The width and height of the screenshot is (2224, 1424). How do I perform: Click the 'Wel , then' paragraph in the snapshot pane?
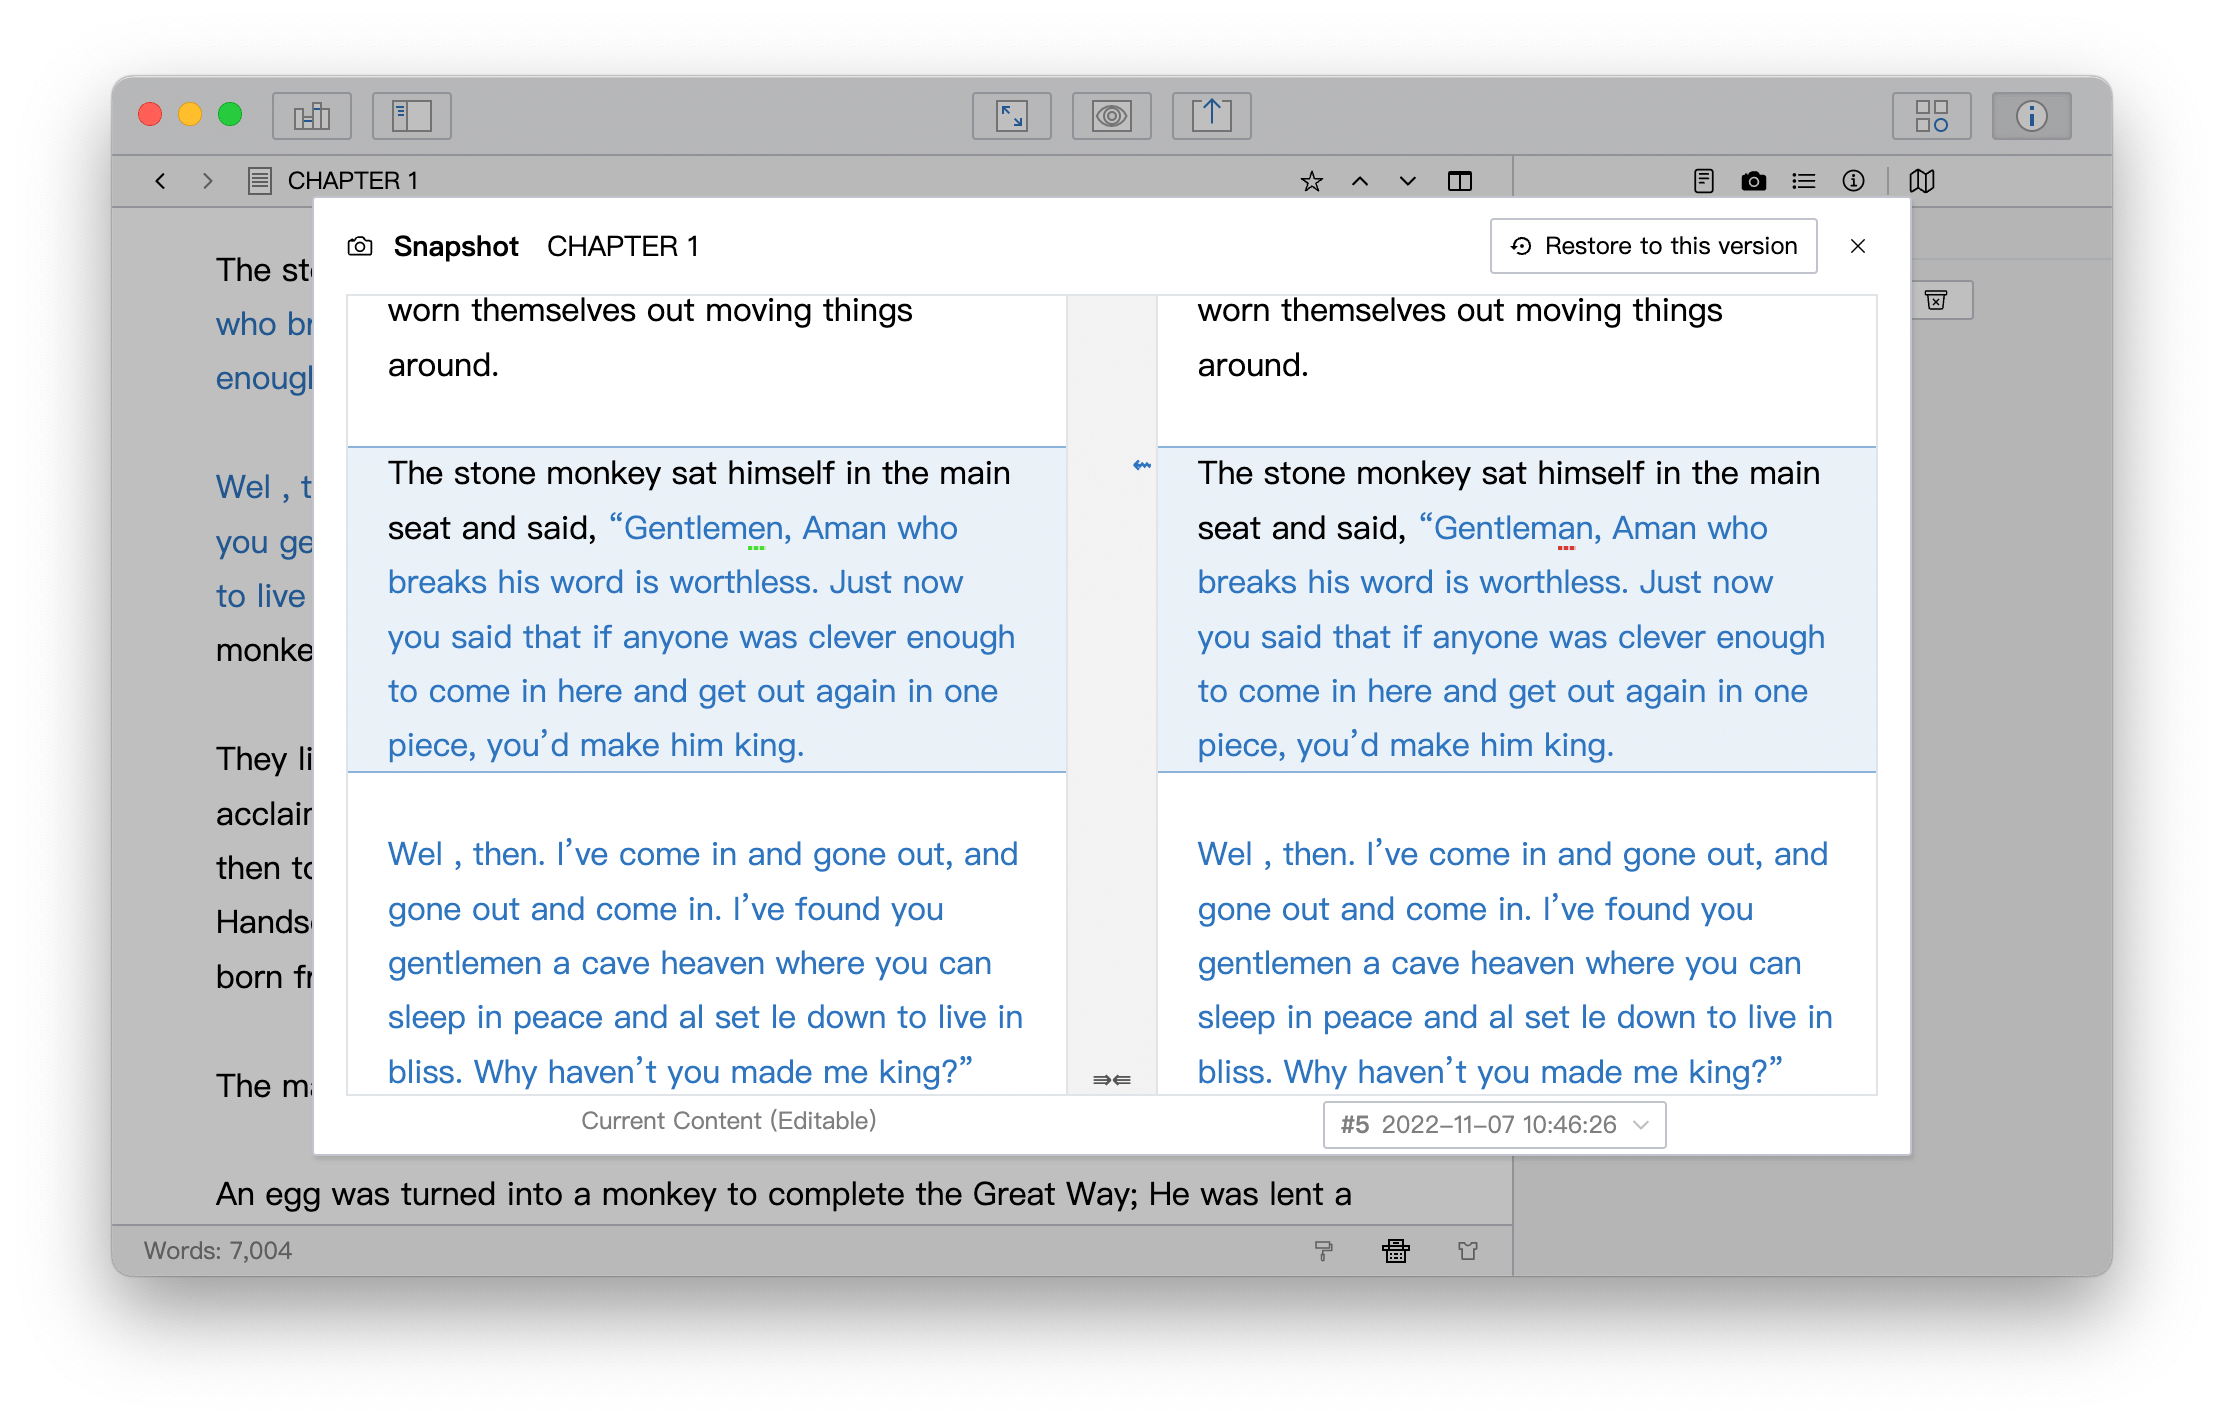point(1516,963)
